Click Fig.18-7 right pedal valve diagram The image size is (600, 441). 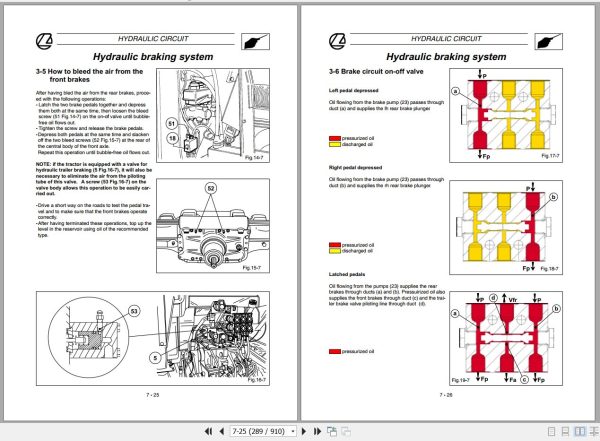[506, 227]
